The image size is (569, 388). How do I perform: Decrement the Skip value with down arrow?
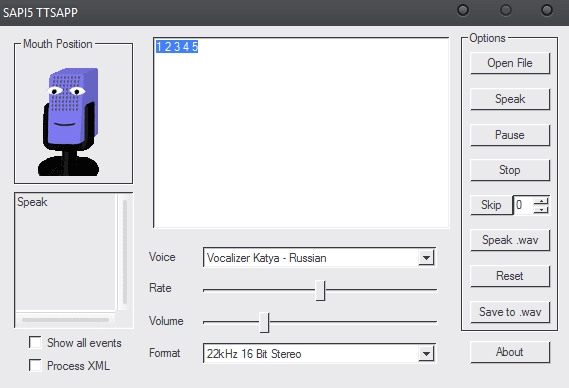pos(541,209)
